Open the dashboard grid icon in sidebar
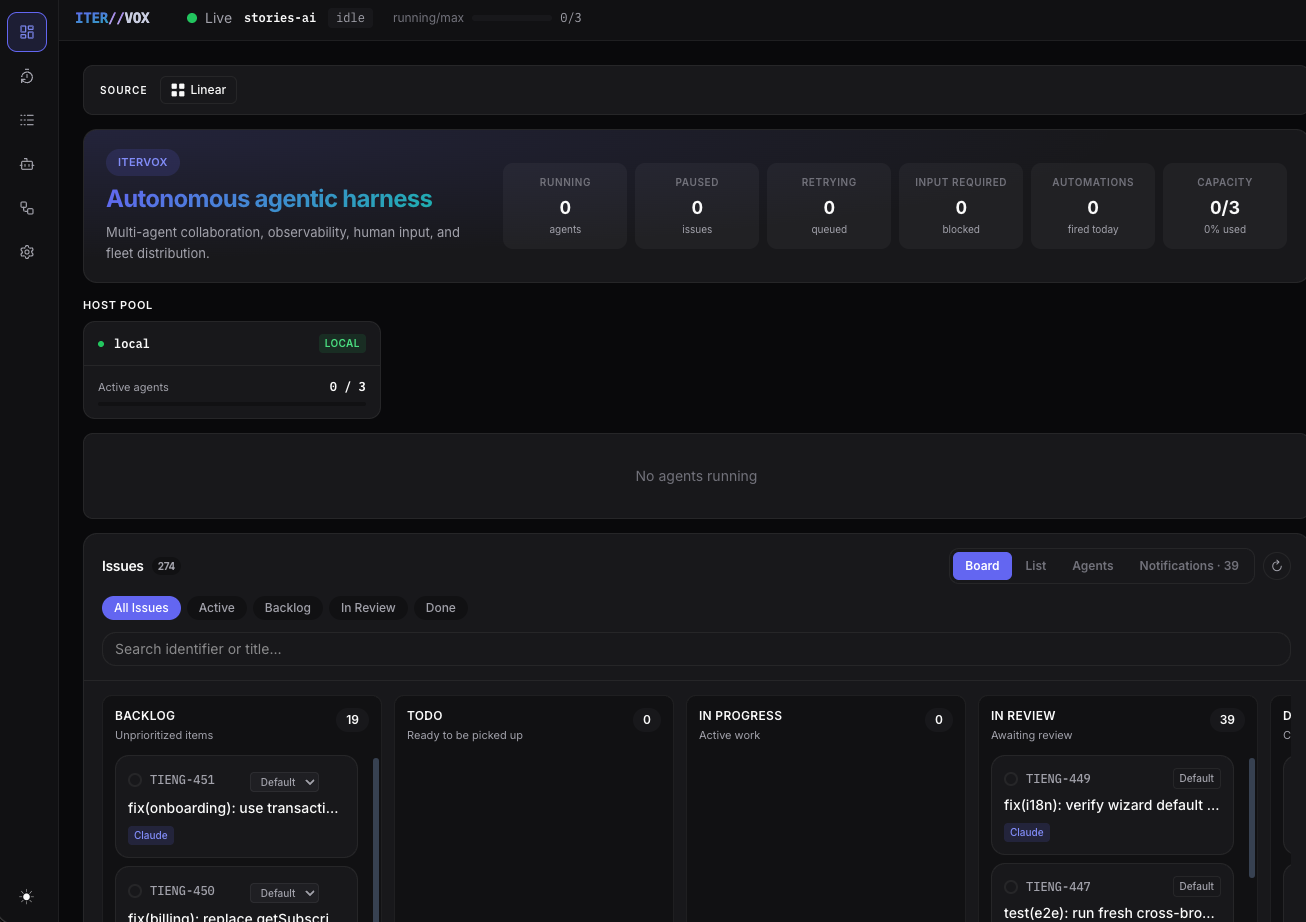This screenshot has width=1306, height=922. coord(27,32)
